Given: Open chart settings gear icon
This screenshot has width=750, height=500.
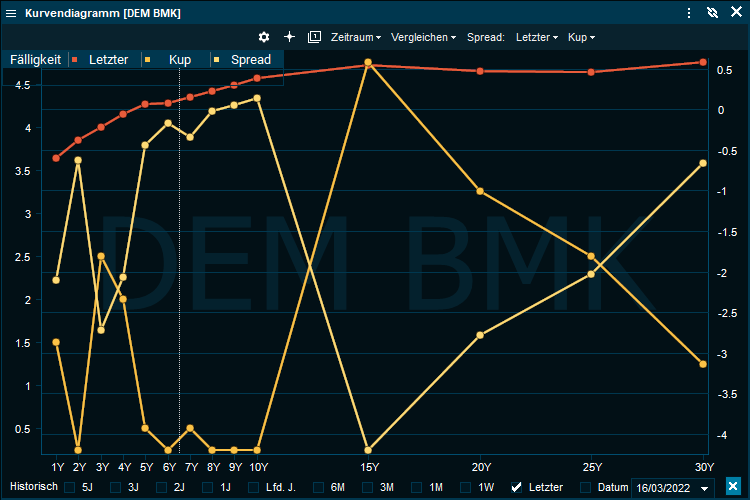Looking at the screenshot, I should coord(264,37).
